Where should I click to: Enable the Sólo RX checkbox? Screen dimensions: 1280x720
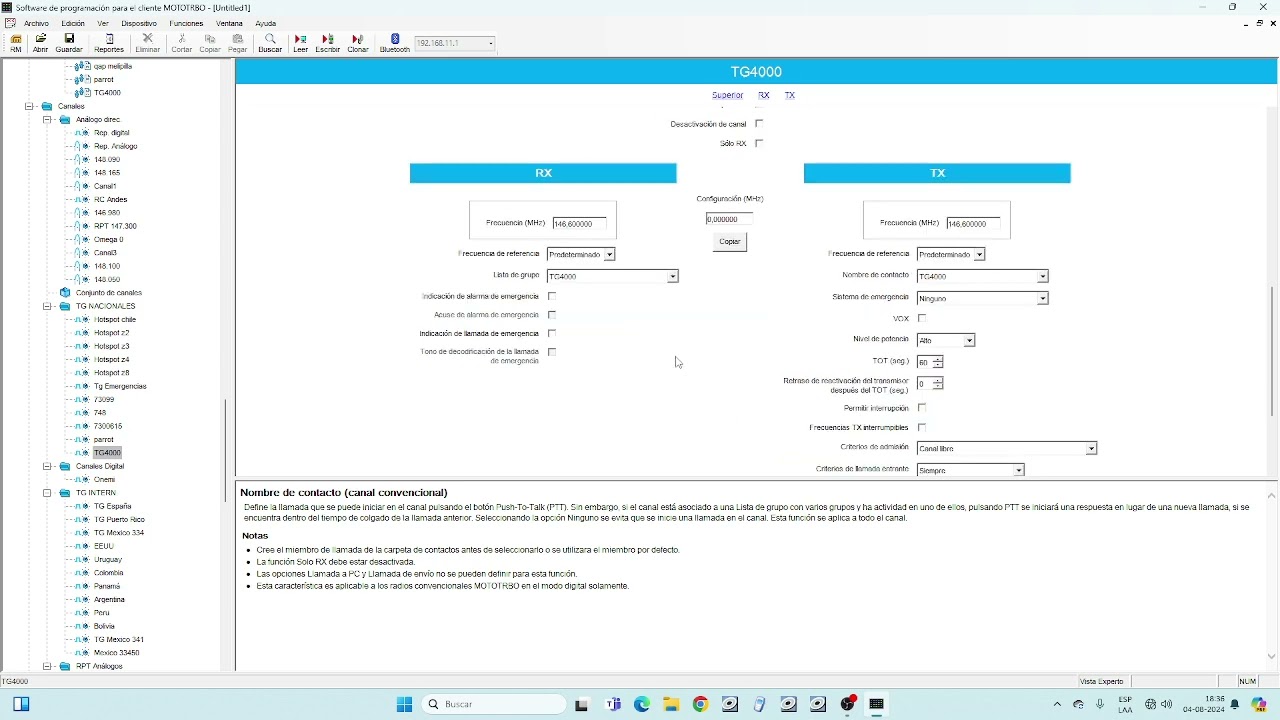759,143
